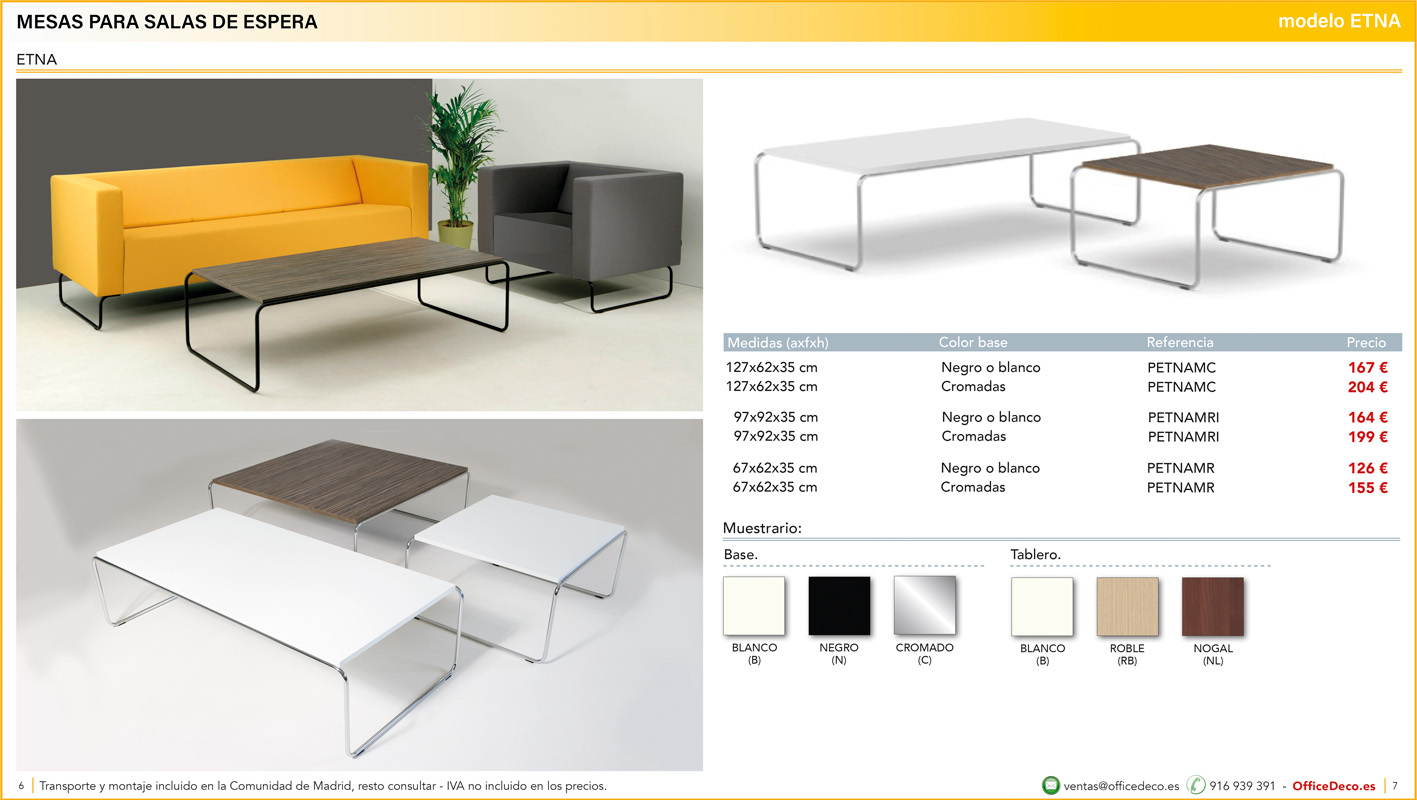Click 67x62x35 cm in the 126 € row
This screenshot has width=1417, height=800.
click(x=775, y=468)
